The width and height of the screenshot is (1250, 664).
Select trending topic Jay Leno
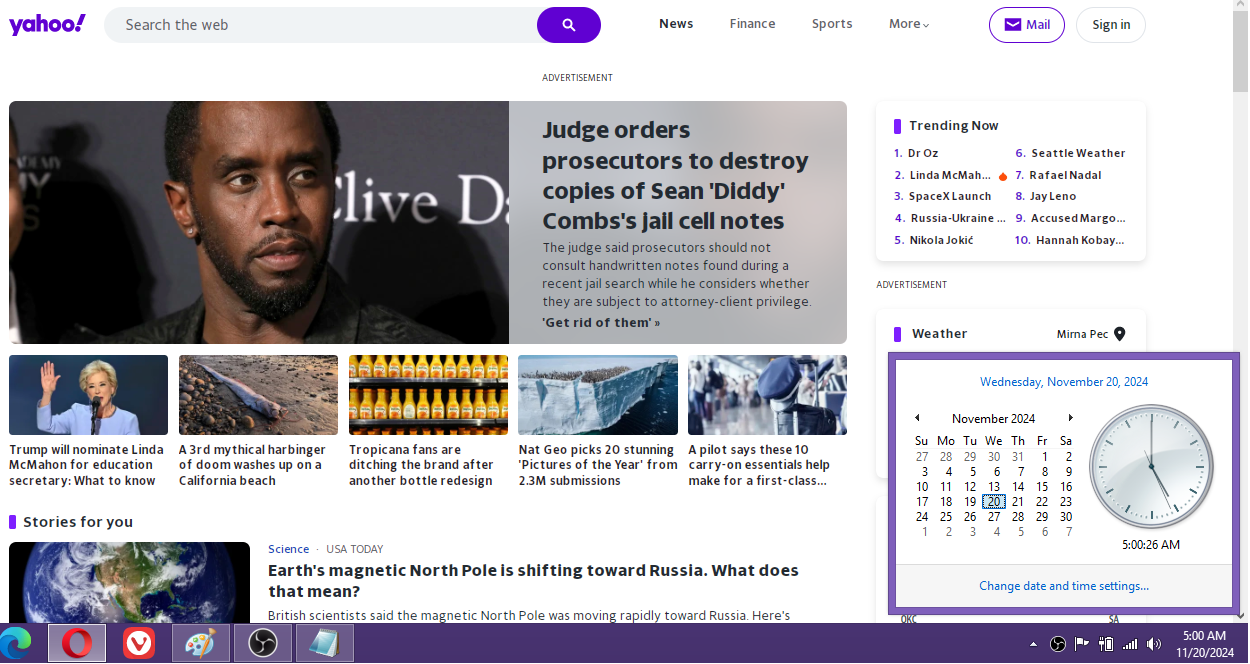[x=1053, y=196]
